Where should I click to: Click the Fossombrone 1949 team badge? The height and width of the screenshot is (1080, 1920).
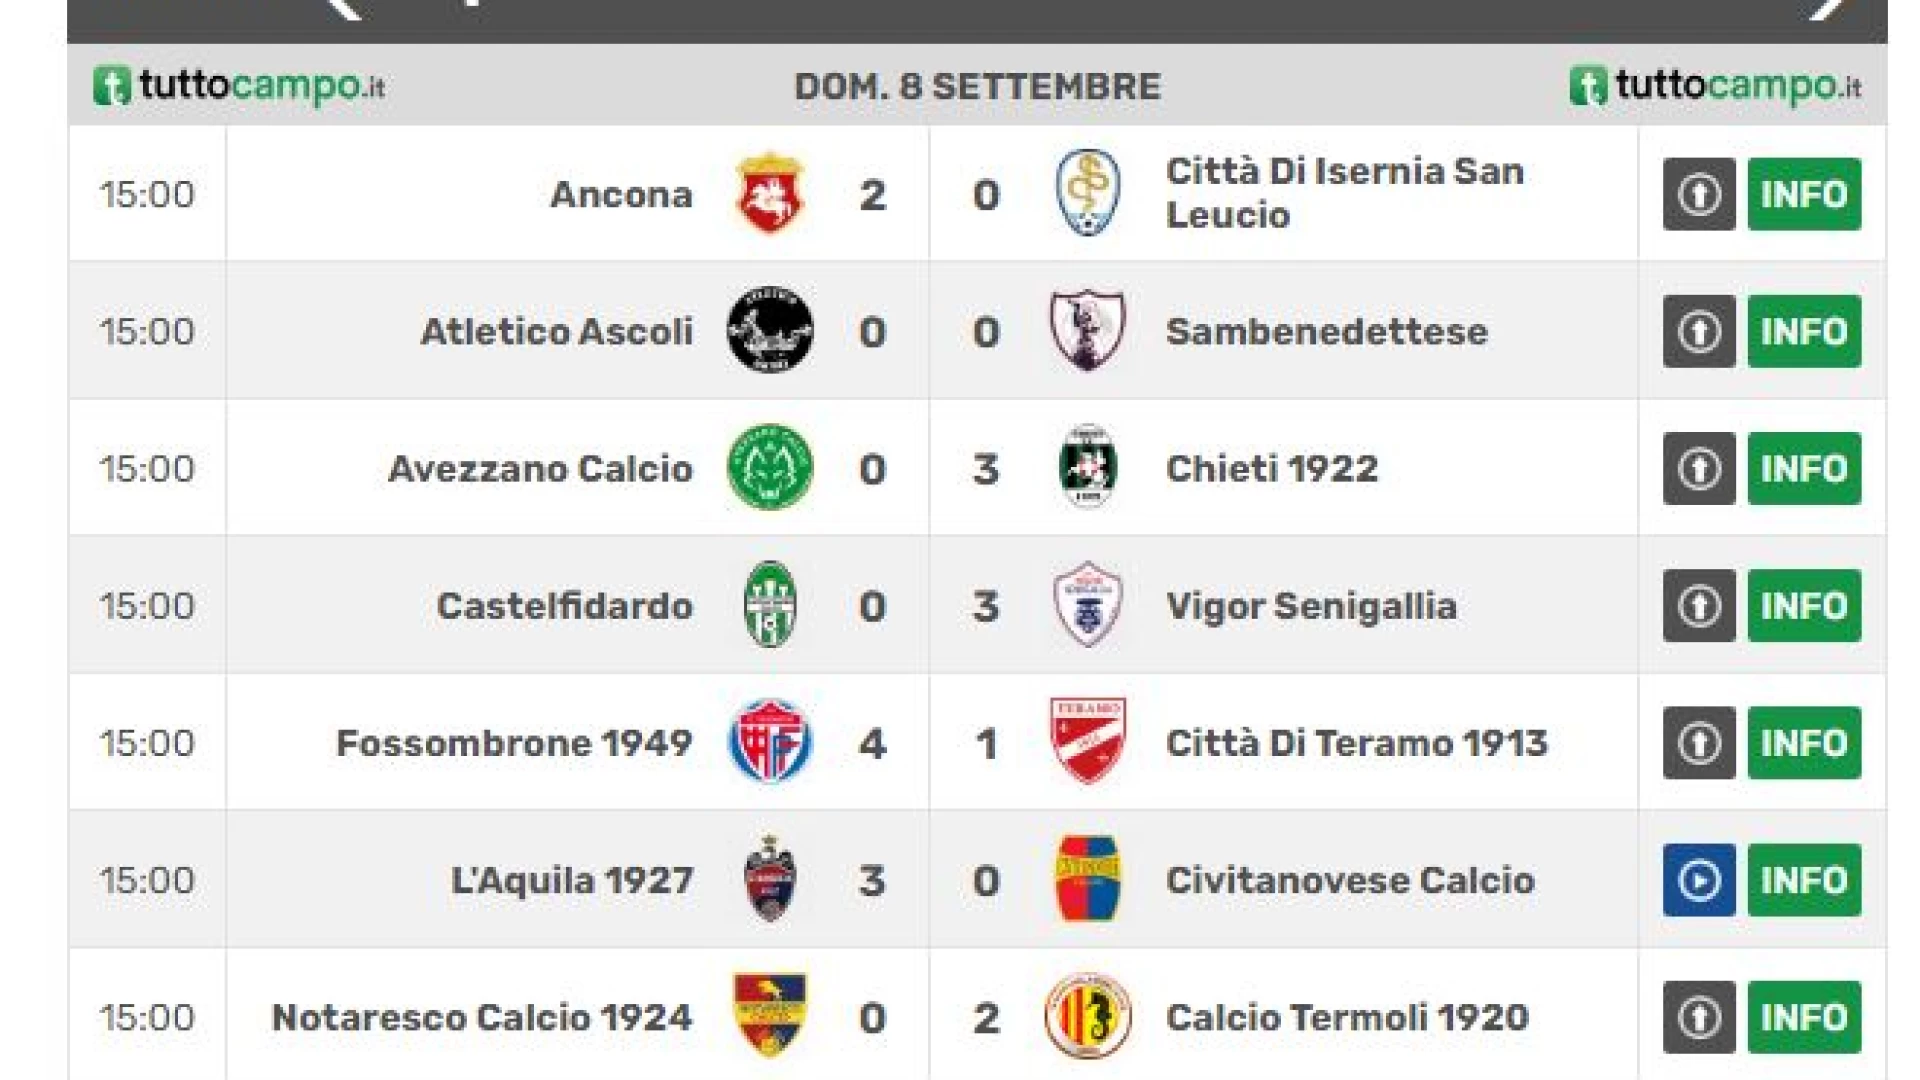click(x=769, y=741)
